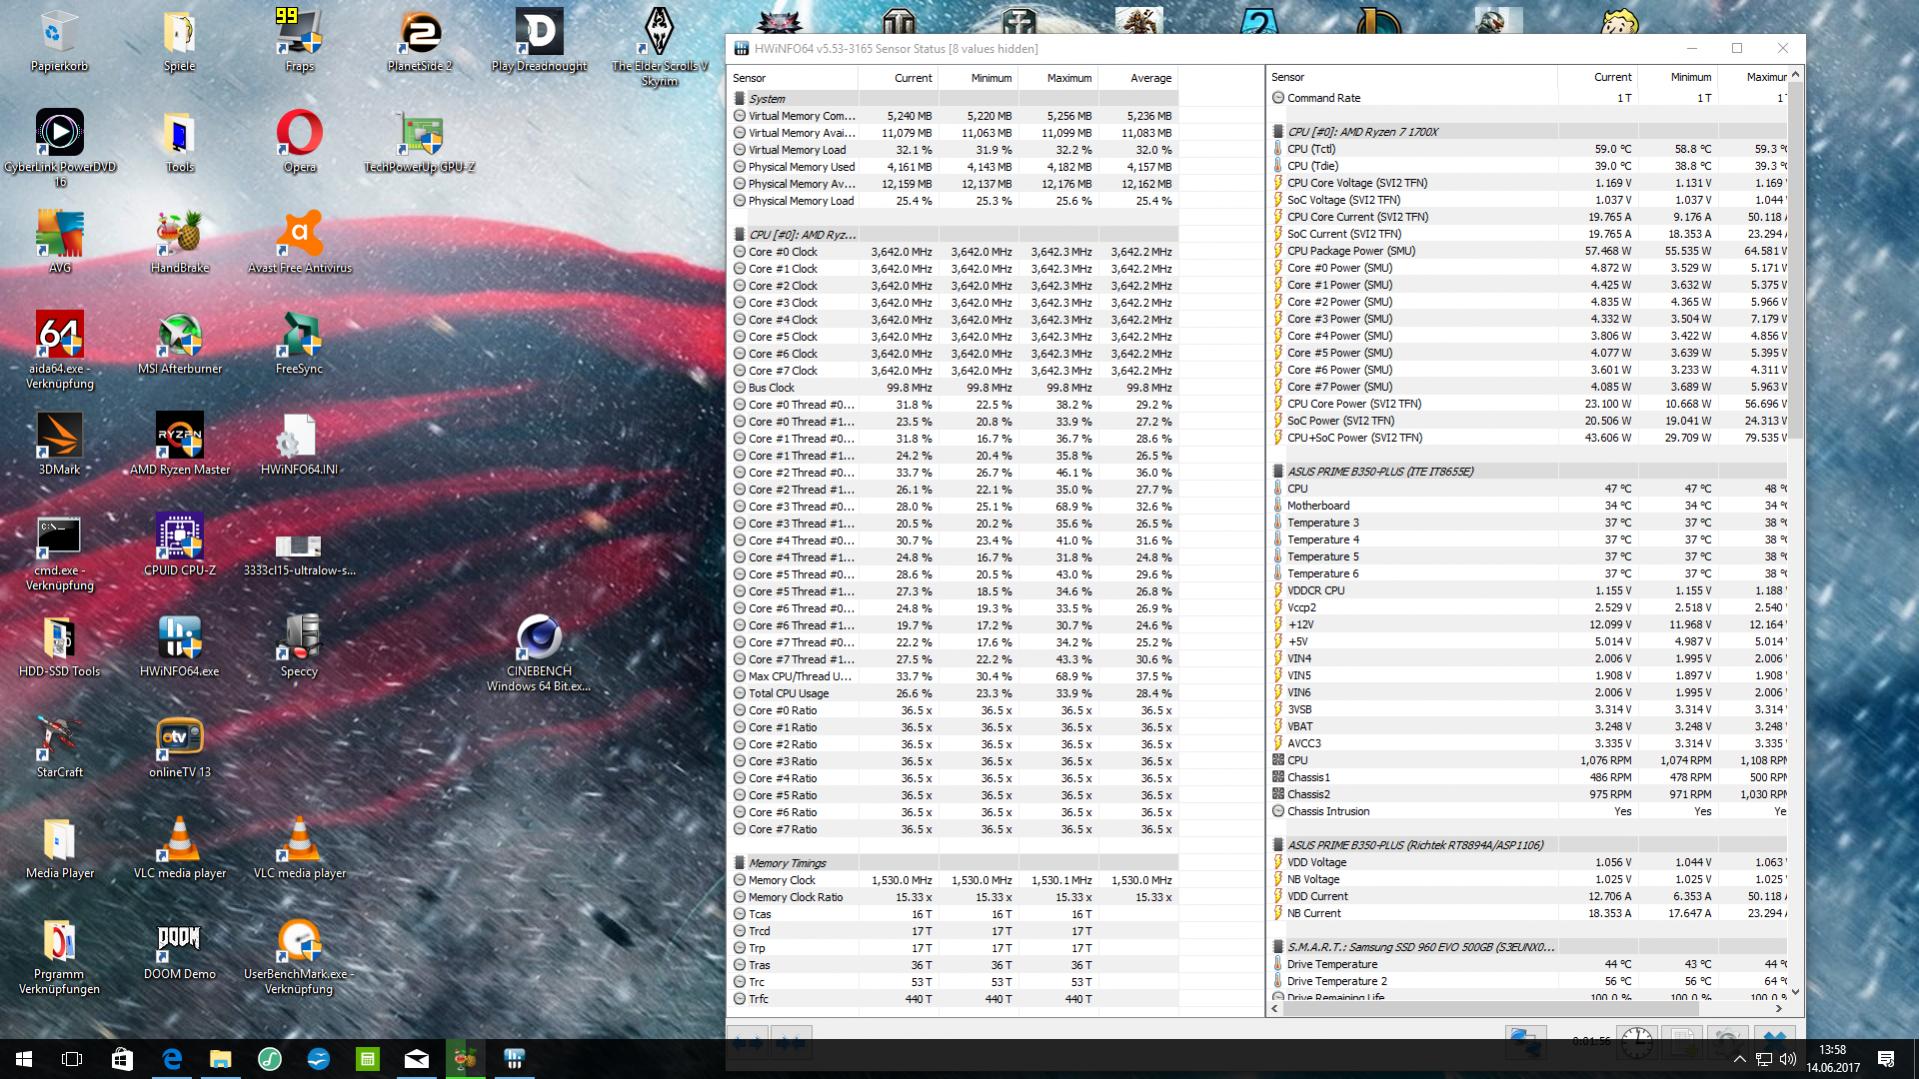This screenshot has width=1919, height=1079.
Task: Show hidden system tray icons
Action: (1739, 1059)
